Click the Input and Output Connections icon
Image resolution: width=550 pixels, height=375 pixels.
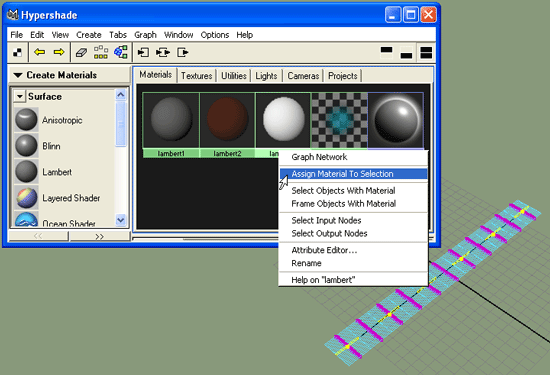163,53
